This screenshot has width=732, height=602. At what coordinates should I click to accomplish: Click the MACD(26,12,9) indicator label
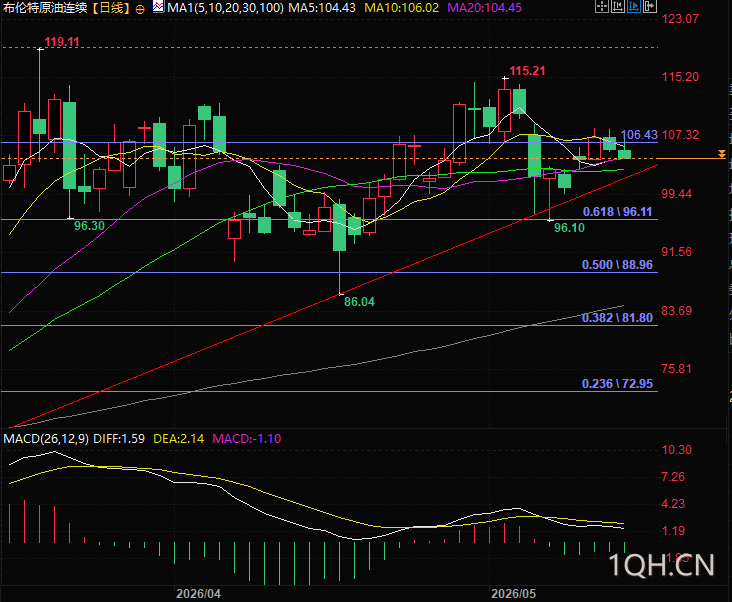pyautogui.click(x=46, y=439)
